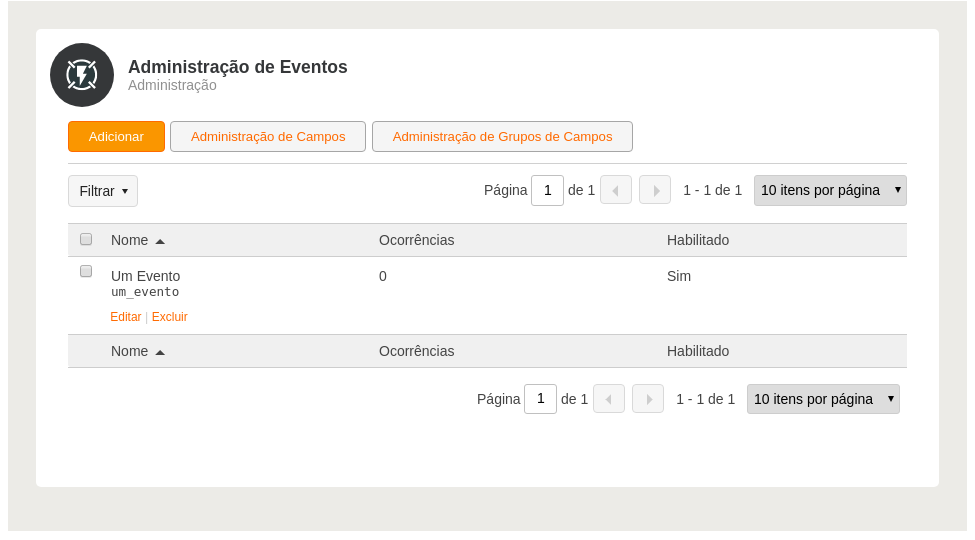Expand top '10 itens por página' selector
The width and height of the screenshot is (975, 540).
[830, 190]
